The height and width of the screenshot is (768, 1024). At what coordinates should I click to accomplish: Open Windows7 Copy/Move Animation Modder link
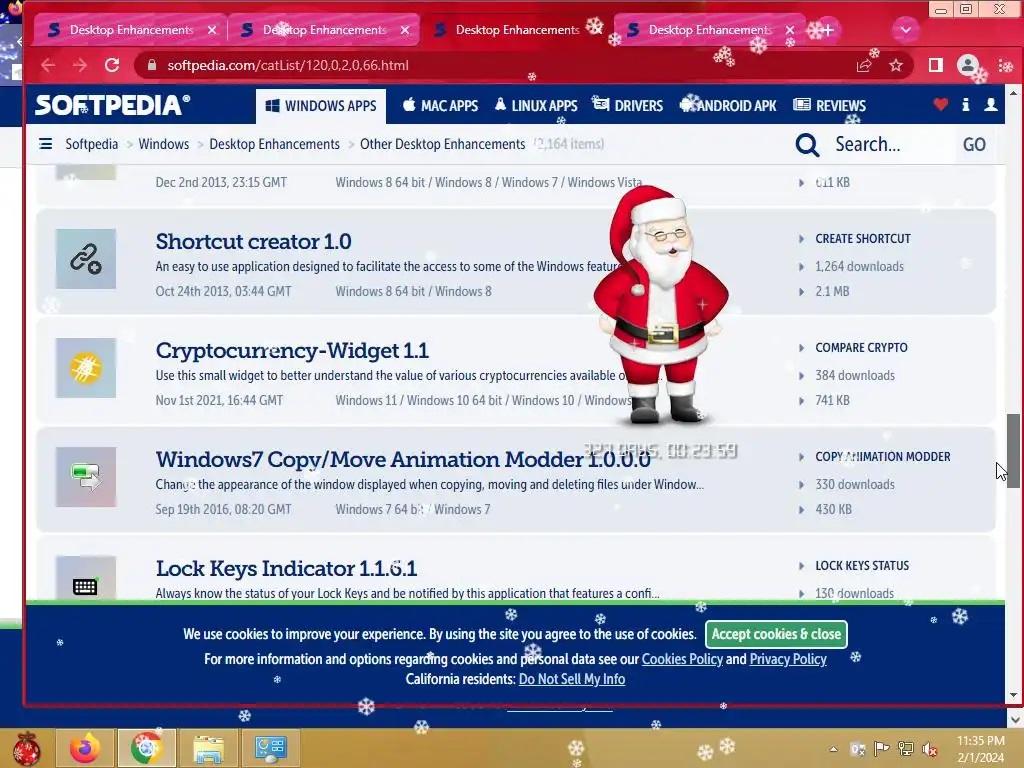pyautogui.click(x=403, y=460)
